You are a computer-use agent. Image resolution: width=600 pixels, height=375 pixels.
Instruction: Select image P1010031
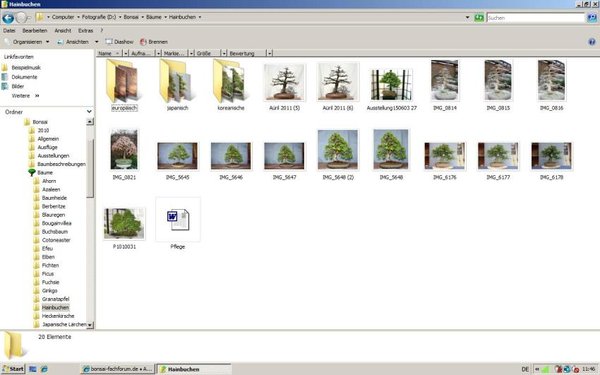tap(124, 228)
